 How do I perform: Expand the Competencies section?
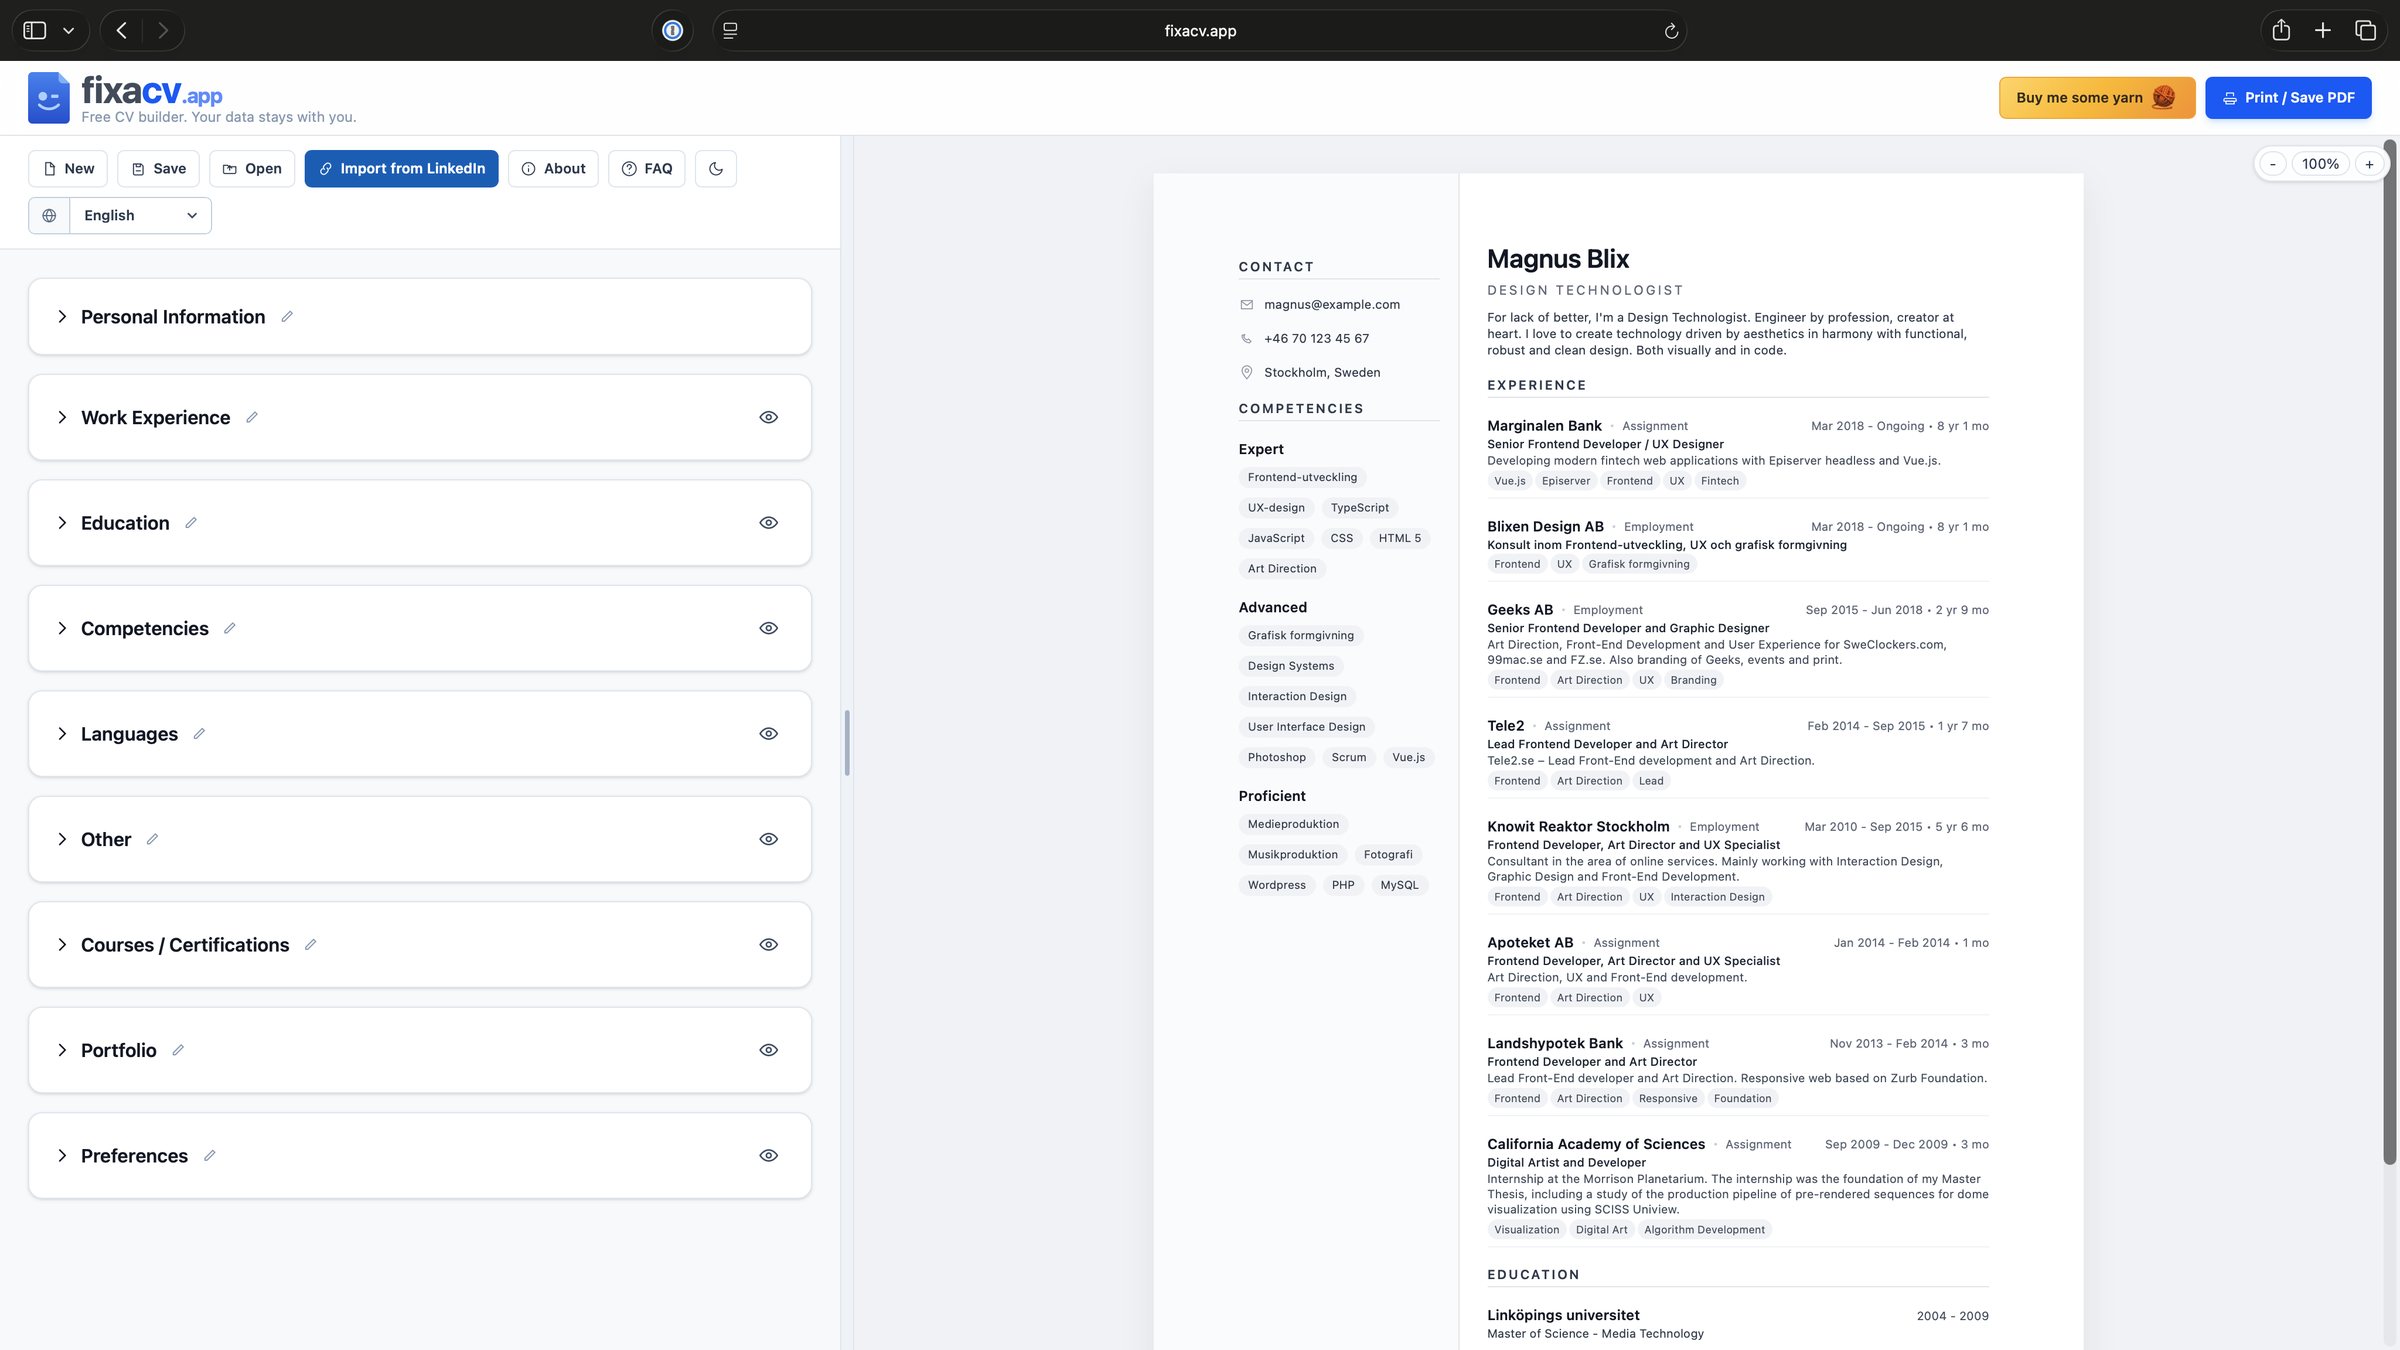(62, 628)
